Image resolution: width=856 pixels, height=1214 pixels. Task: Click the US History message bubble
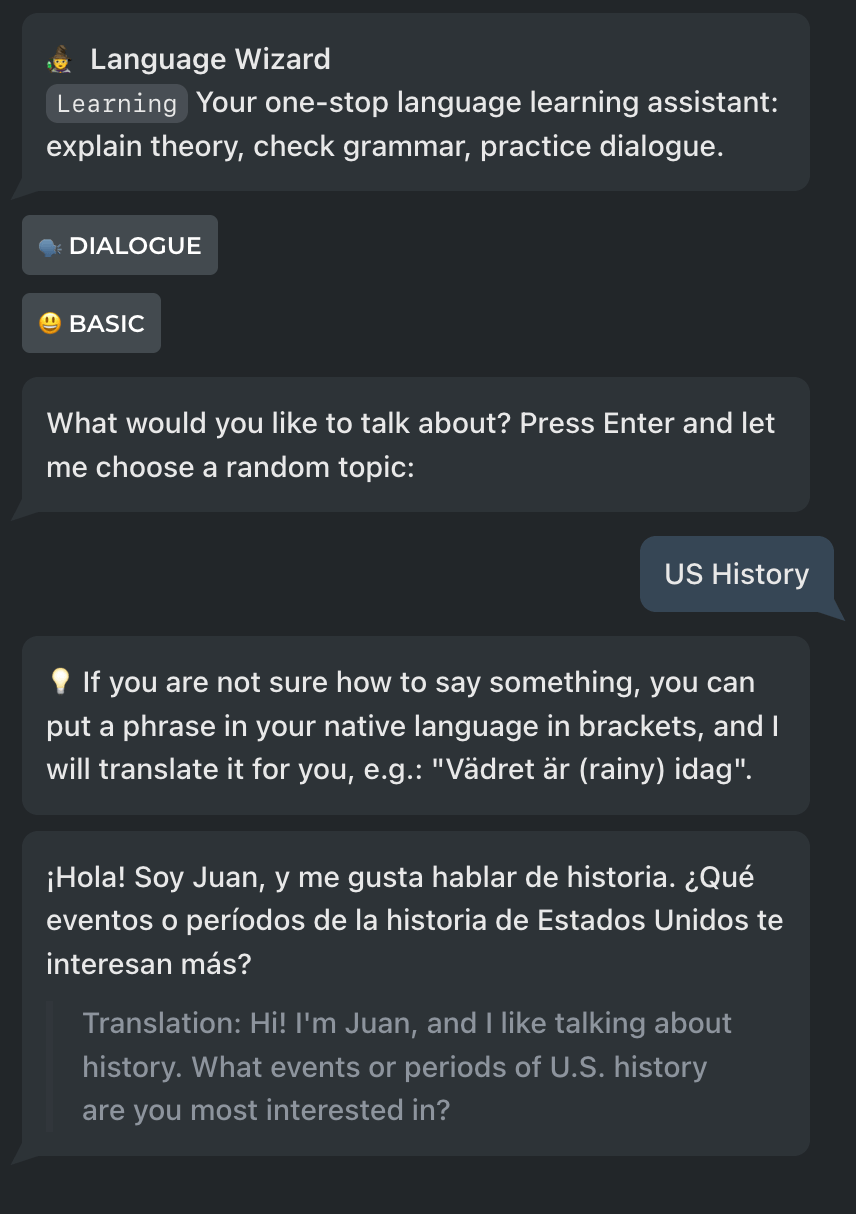(736, 574)
